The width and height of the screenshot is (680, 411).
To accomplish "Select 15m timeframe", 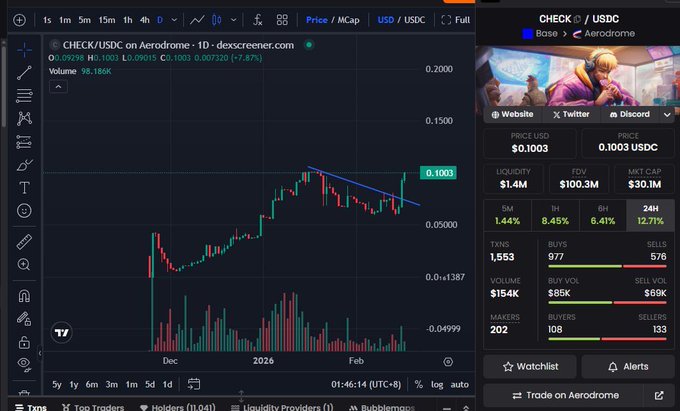I will (107, 20).
